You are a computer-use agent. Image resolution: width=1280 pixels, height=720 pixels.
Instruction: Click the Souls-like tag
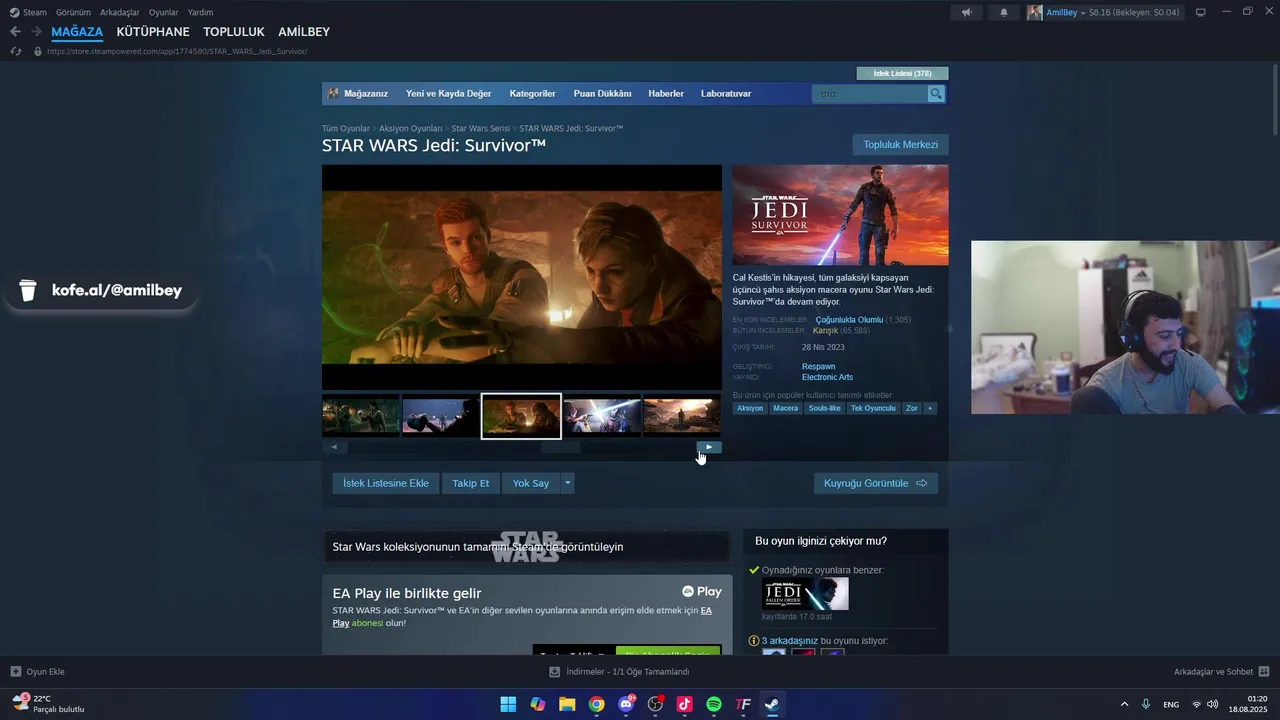pyautogui.click(x=825, y=408)
